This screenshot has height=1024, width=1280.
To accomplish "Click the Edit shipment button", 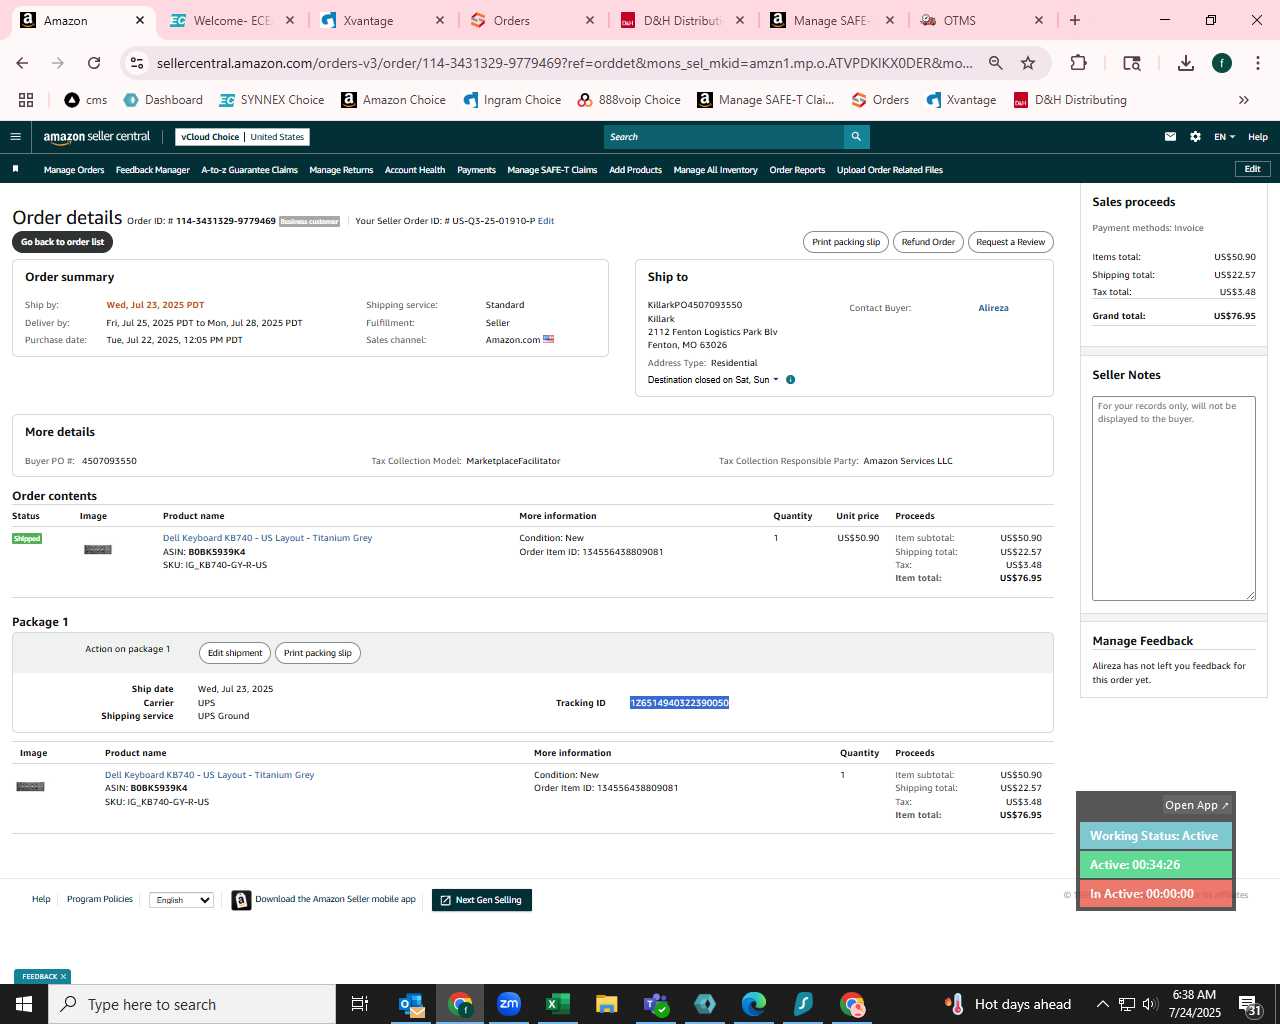I will tap(235, 653).
